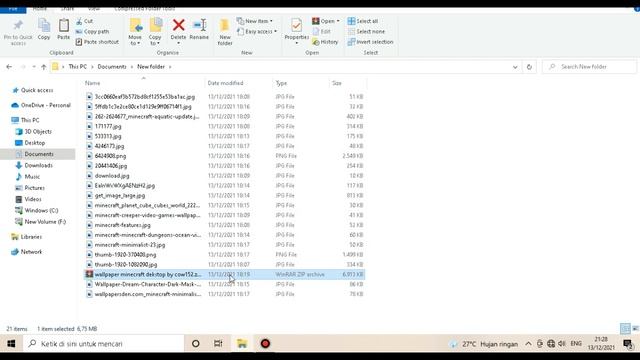The height and width of the screenshot is (360, 640).
Task: Click Select none command
Action: [x=366, y=31]
